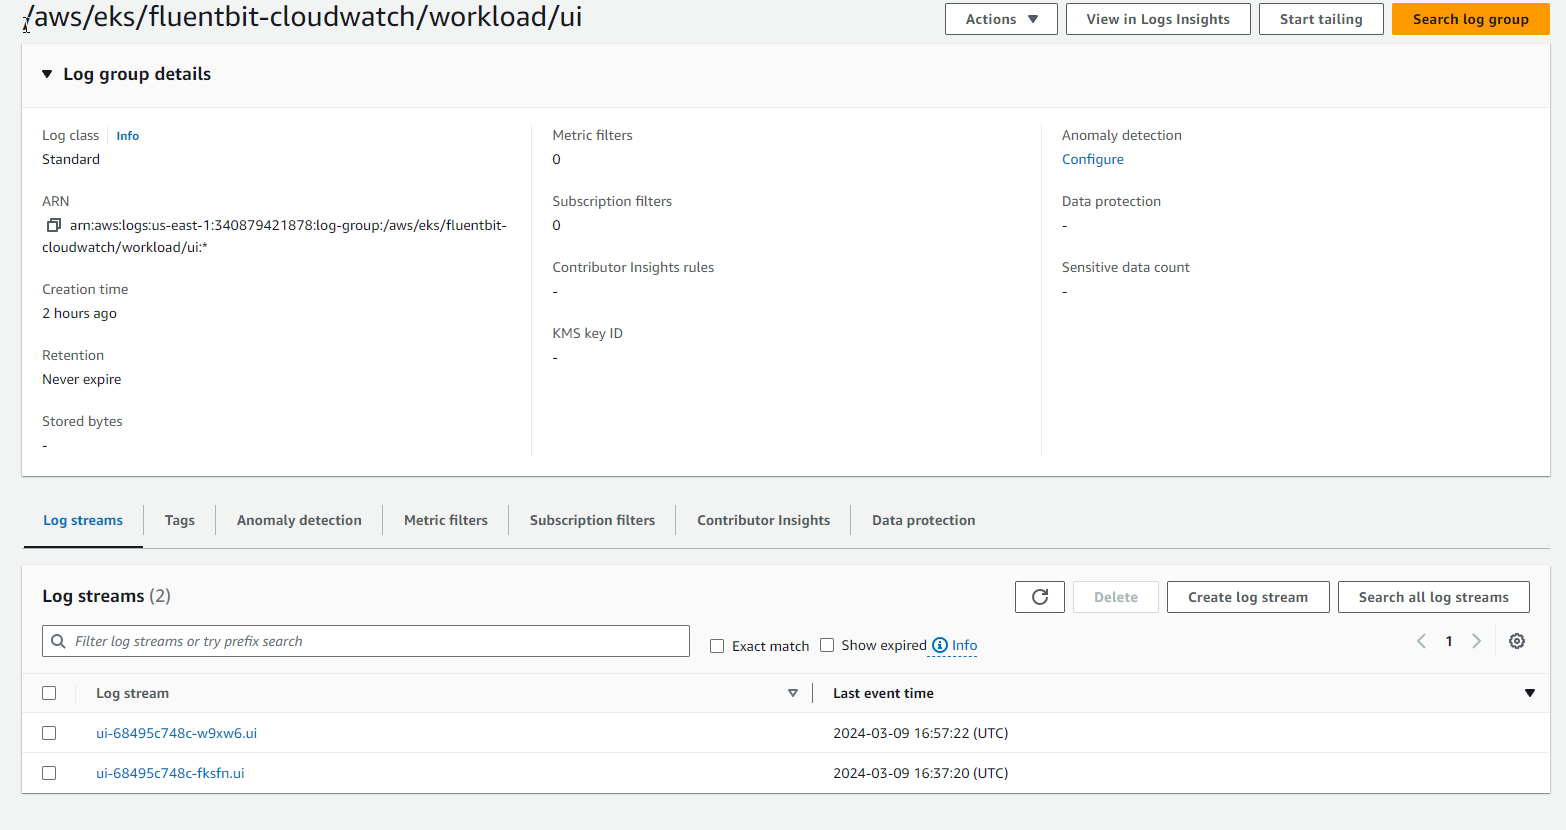Click the Create log stream button
This screenshot has width=1566, height=830.
(1248, 597)
